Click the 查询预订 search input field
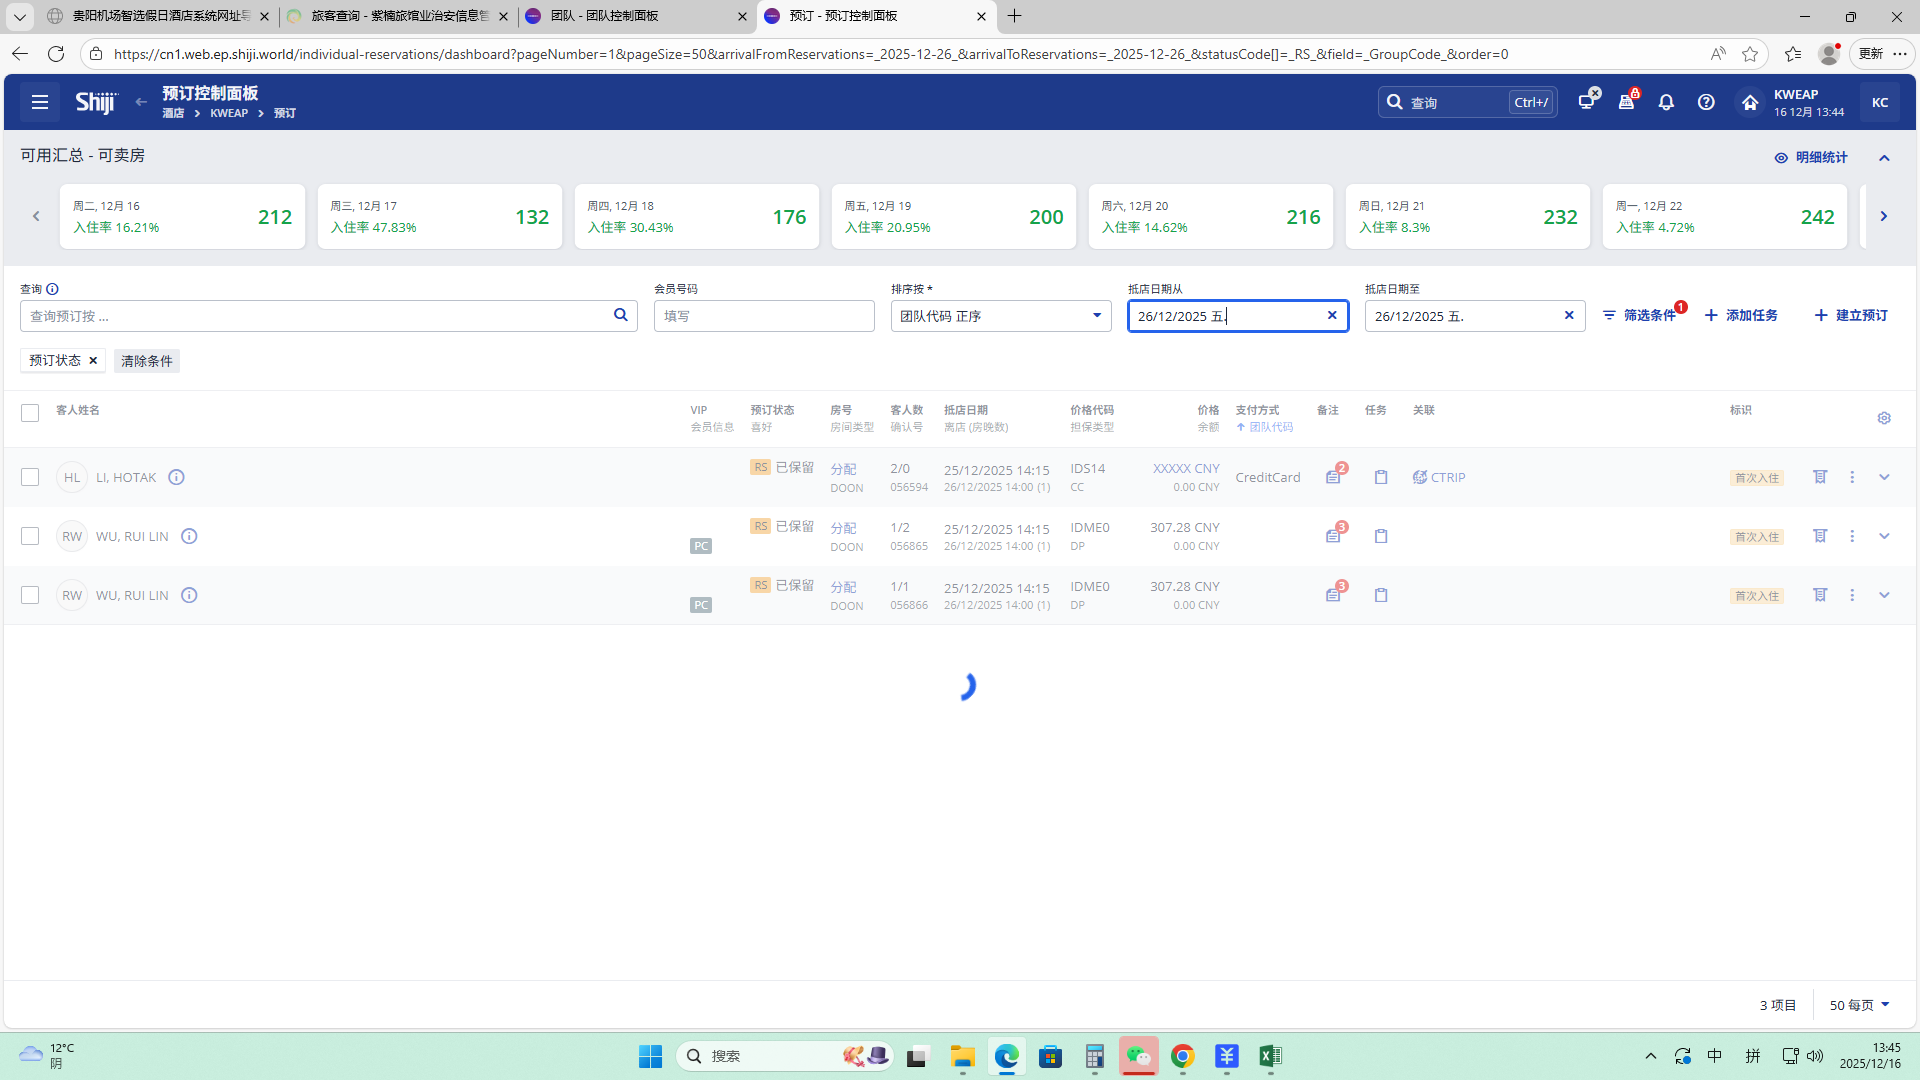 tap(315, 316)
